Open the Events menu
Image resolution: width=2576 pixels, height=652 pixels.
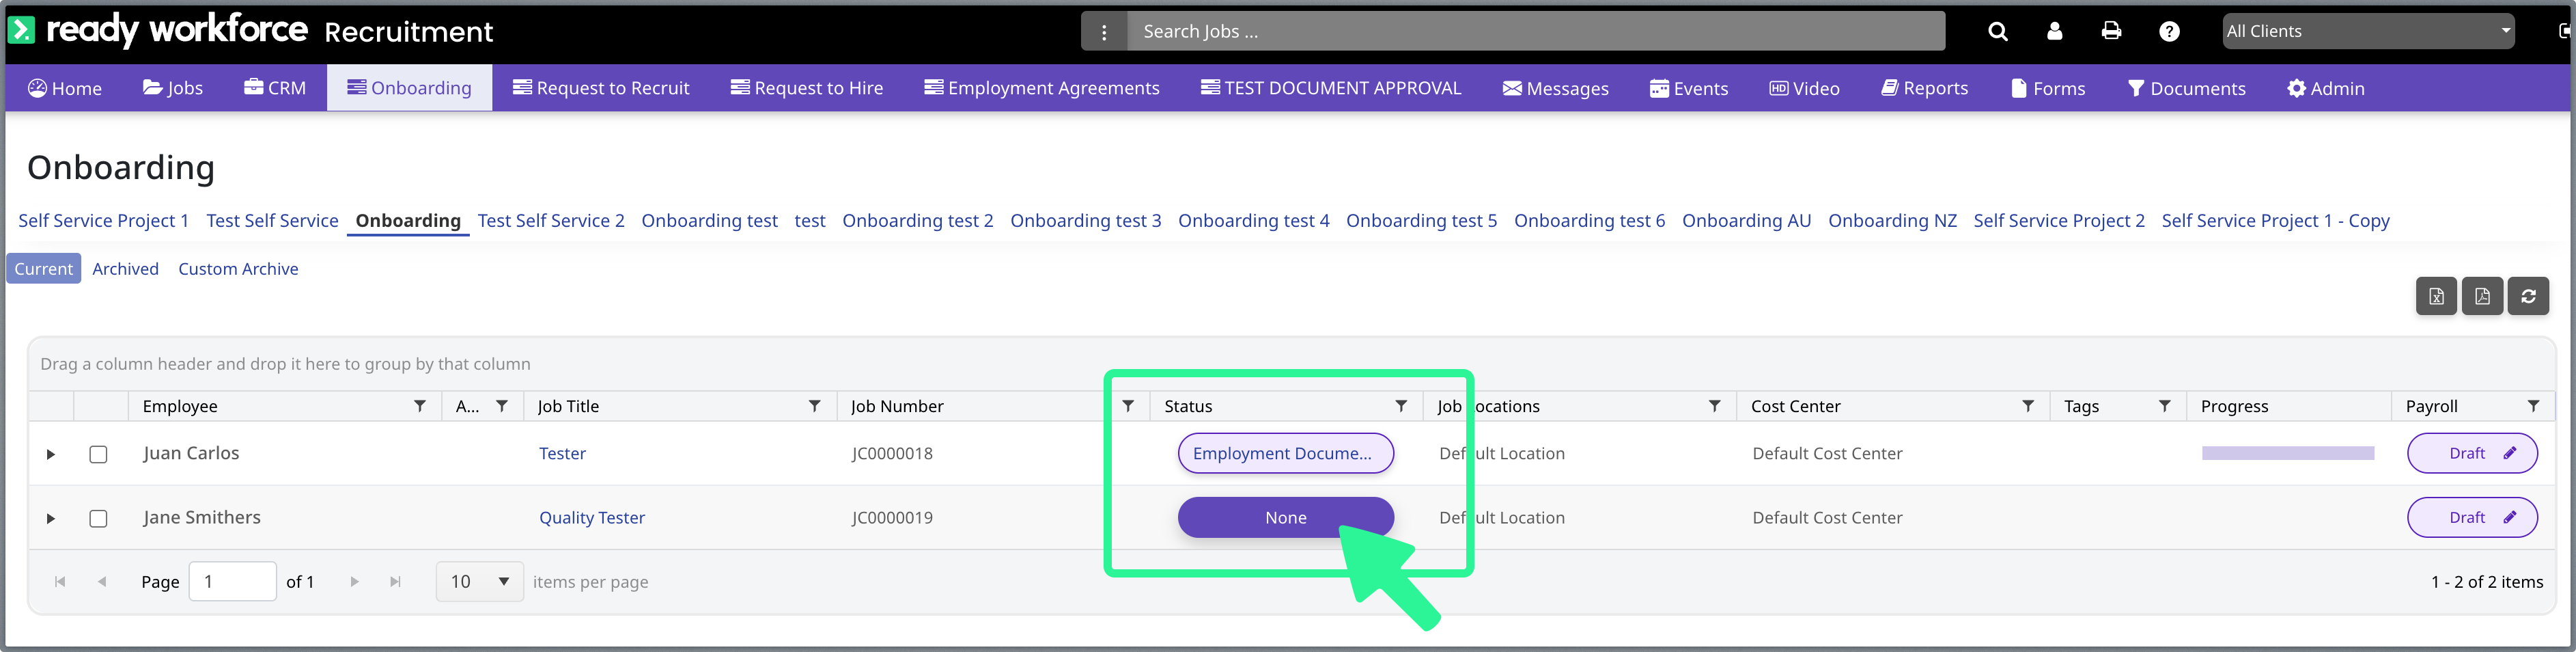1689,88
